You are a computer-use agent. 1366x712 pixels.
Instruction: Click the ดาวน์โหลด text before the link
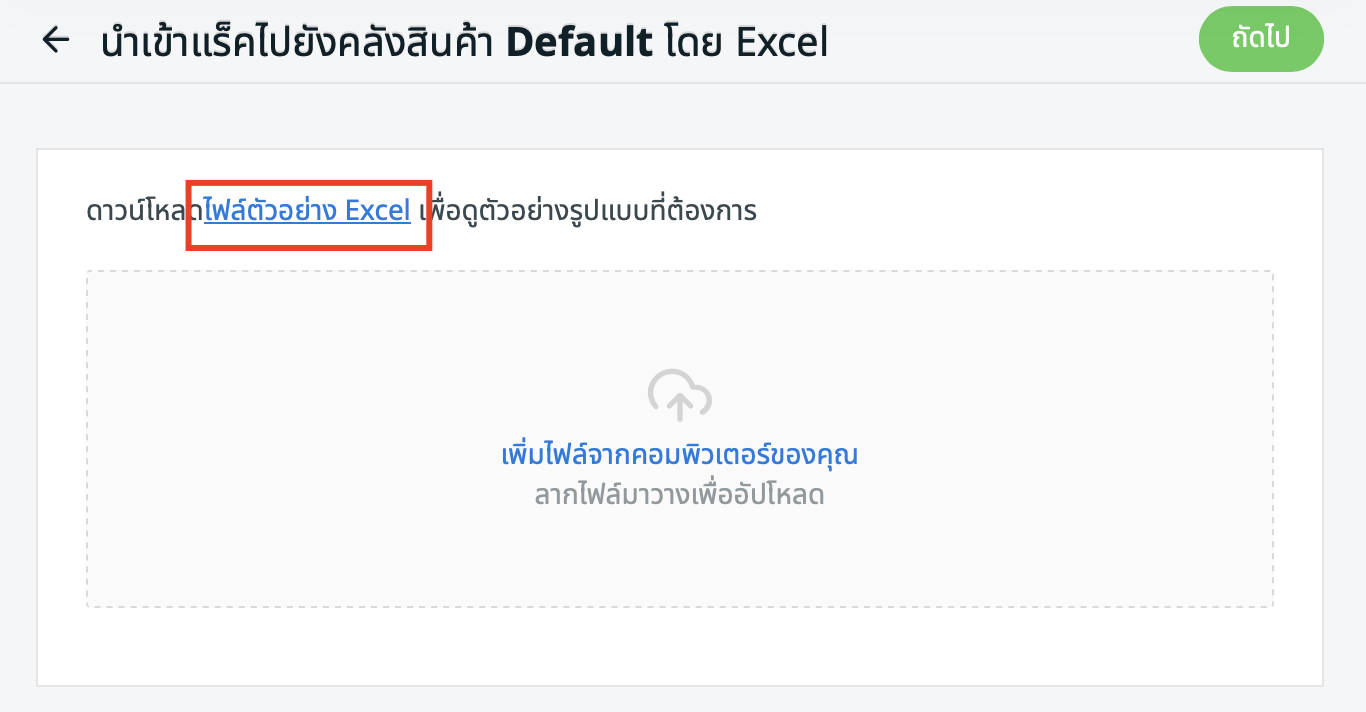point(144,211)
